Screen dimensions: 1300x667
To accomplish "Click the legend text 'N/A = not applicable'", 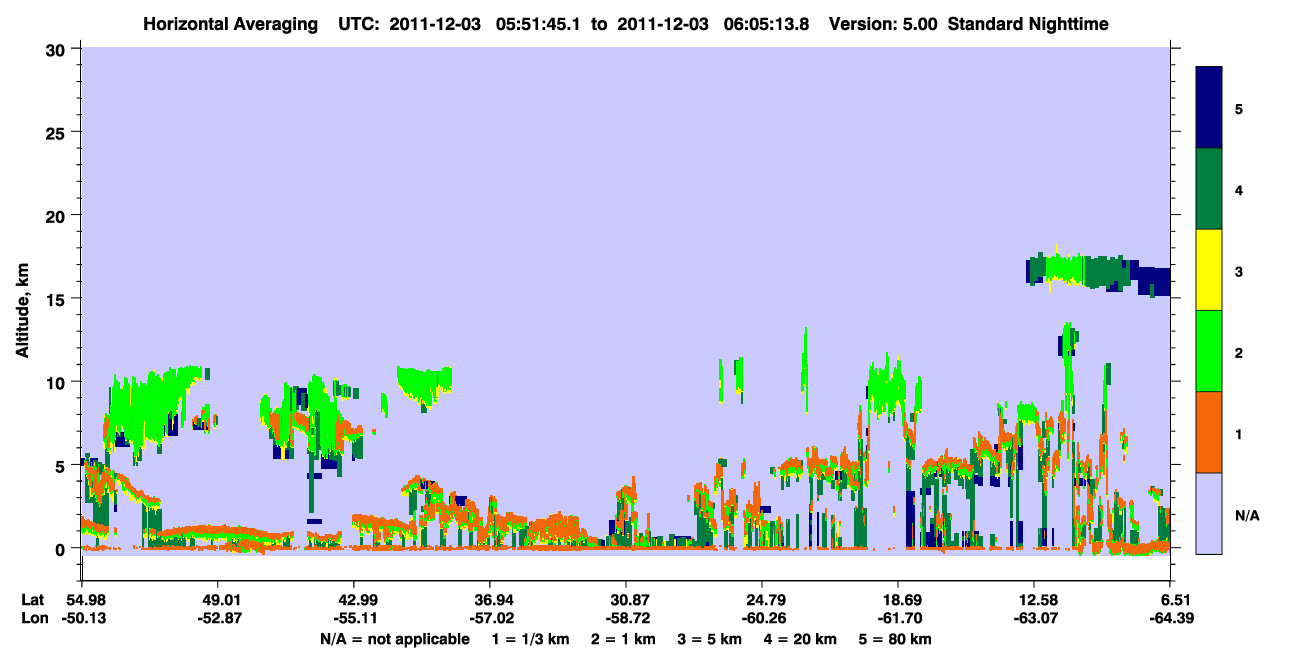I will (394, 638).
